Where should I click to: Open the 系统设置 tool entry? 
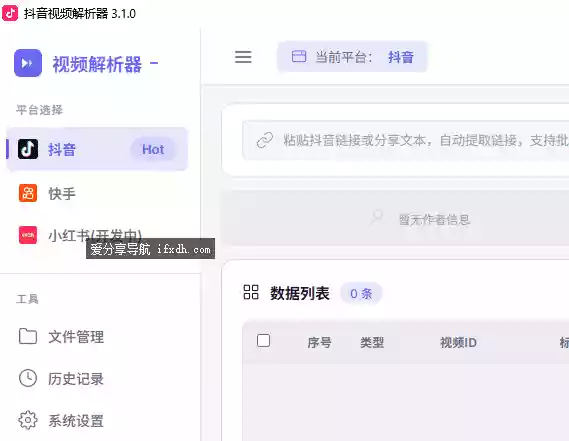pyautogui.click(x=97, y=421)
